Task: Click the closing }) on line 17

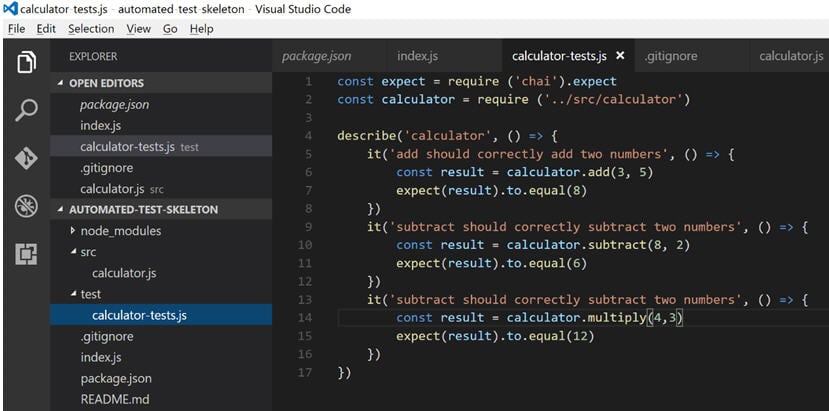Action: pyautogui.click(x=344, y=372)
